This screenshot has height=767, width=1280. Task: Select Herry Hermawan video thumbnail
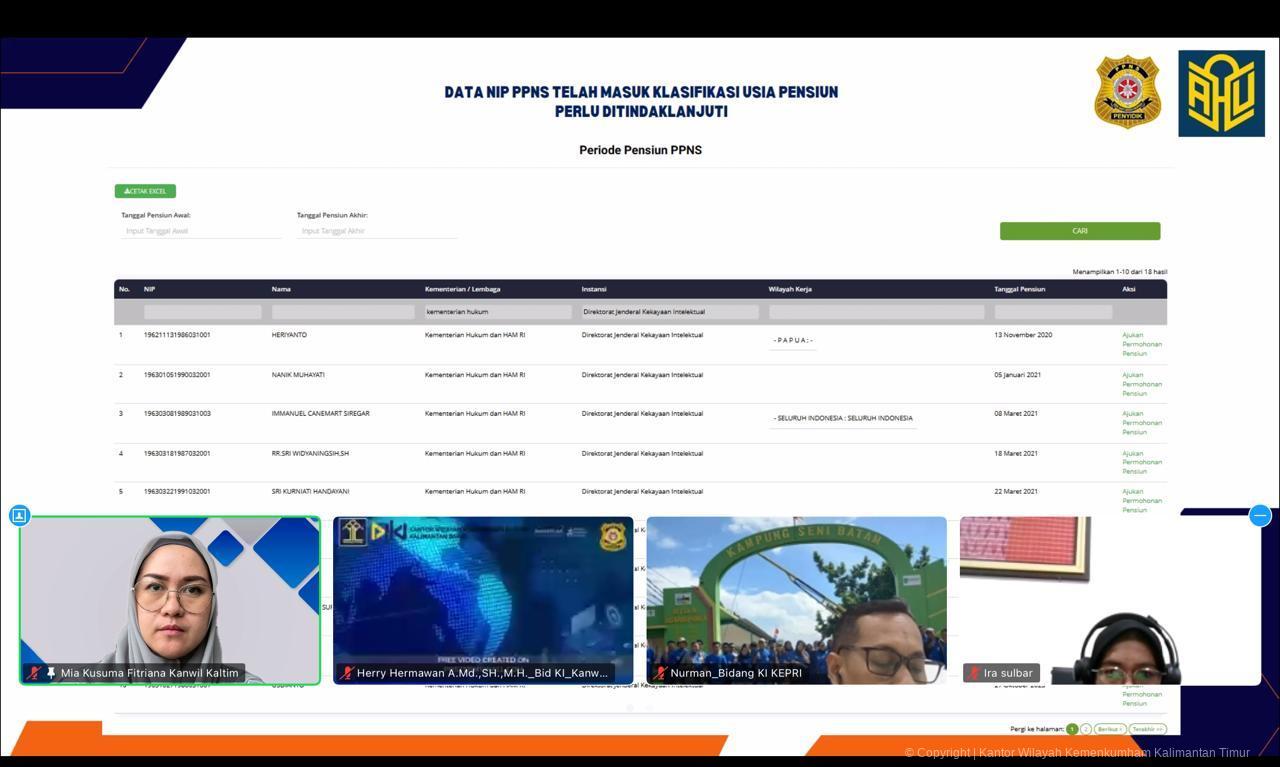coord(483,600)
